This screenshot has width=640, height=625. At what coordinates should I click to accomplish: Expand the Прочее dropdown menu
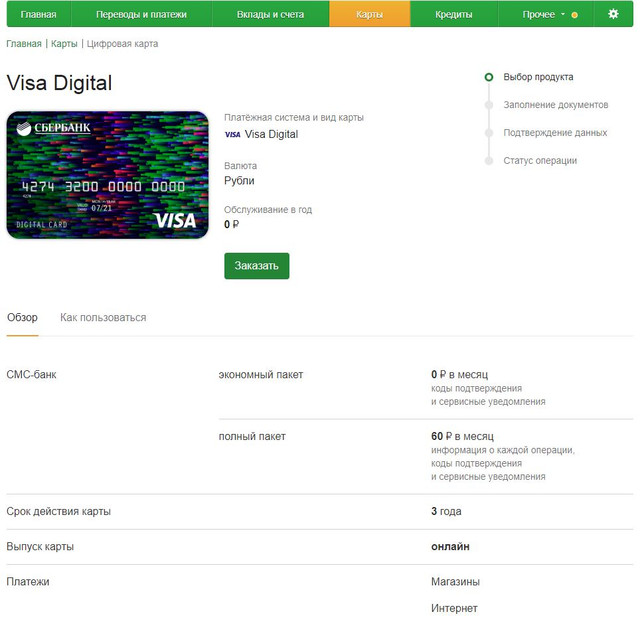[x=544, y=14]
